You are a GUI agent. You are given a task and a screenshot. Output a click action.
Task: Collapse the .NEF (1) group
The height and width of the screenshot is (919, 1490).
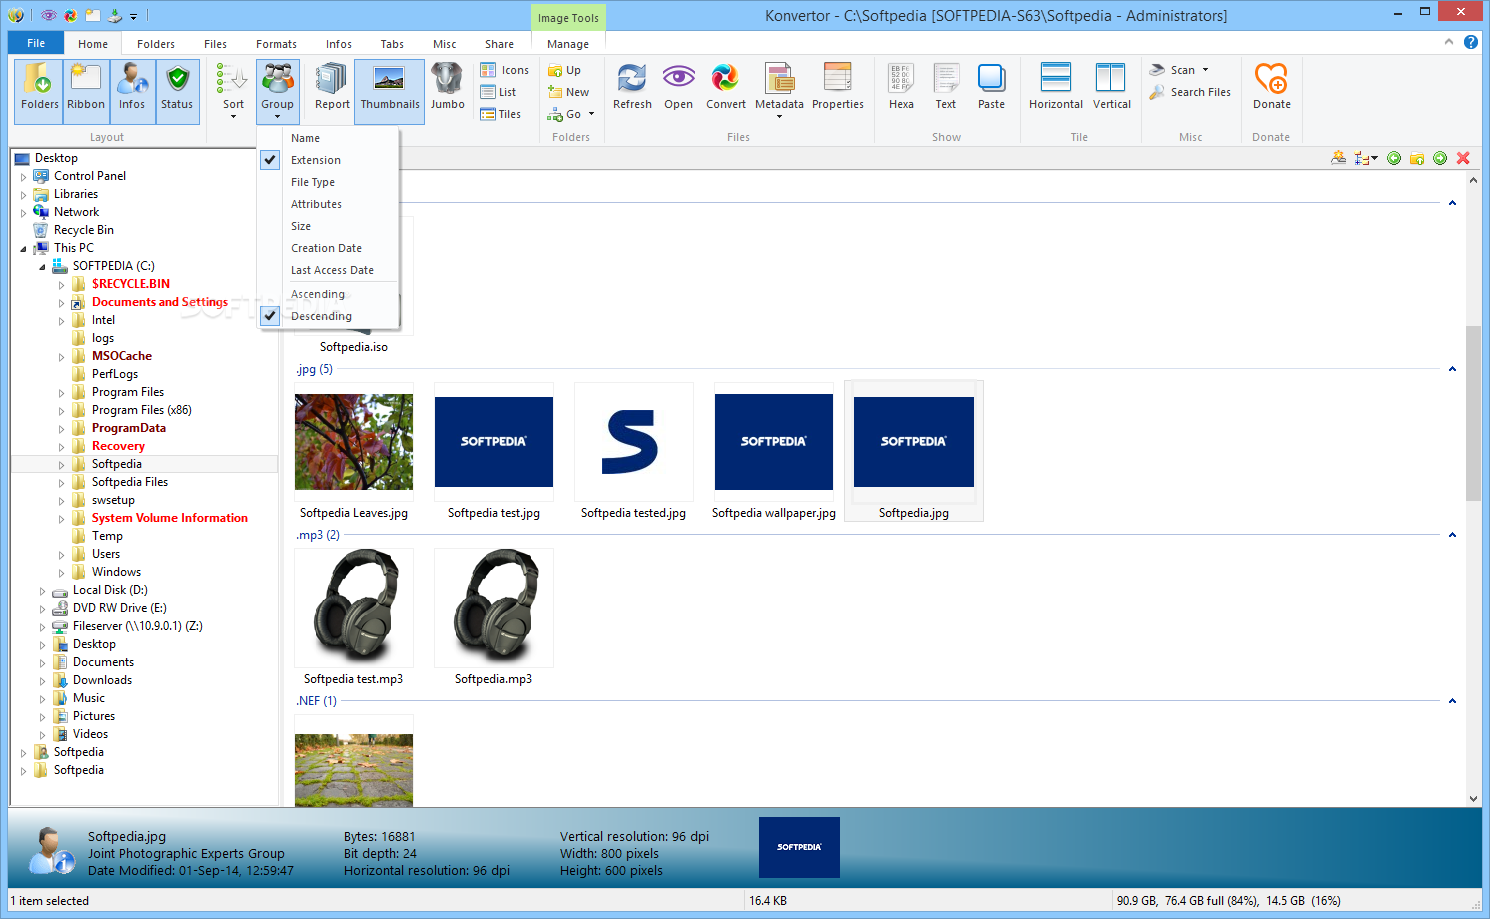(x=1452, y=701)
